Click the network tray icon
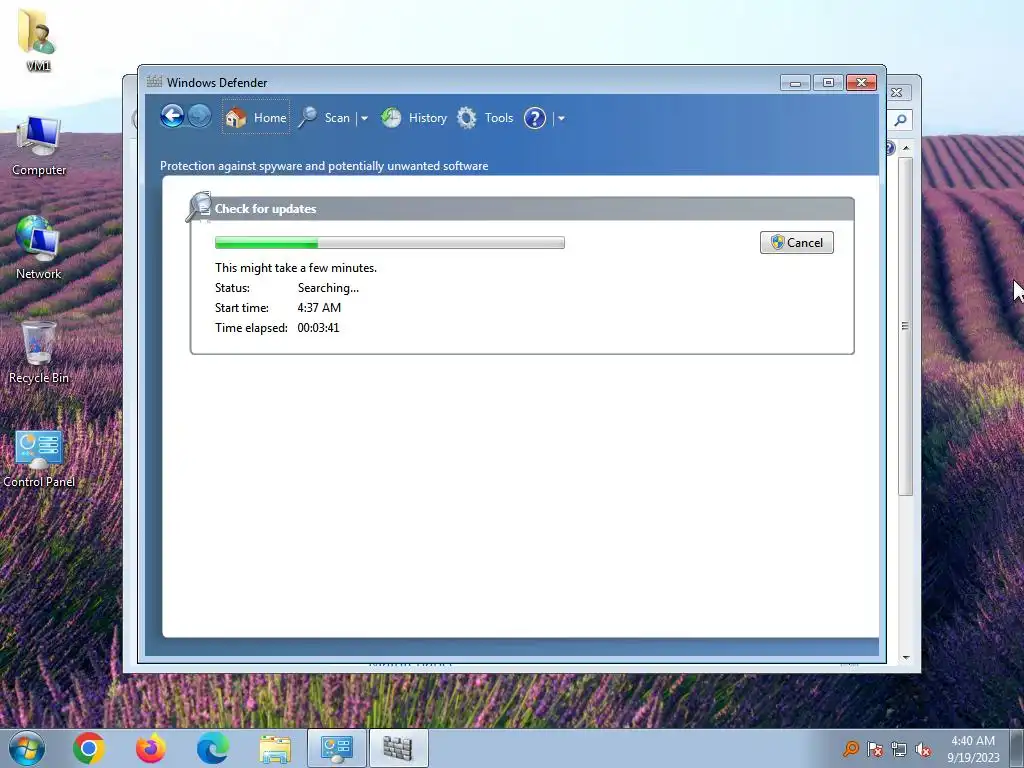The width and height of the screenshot is (1024, 768). point(899,749)
